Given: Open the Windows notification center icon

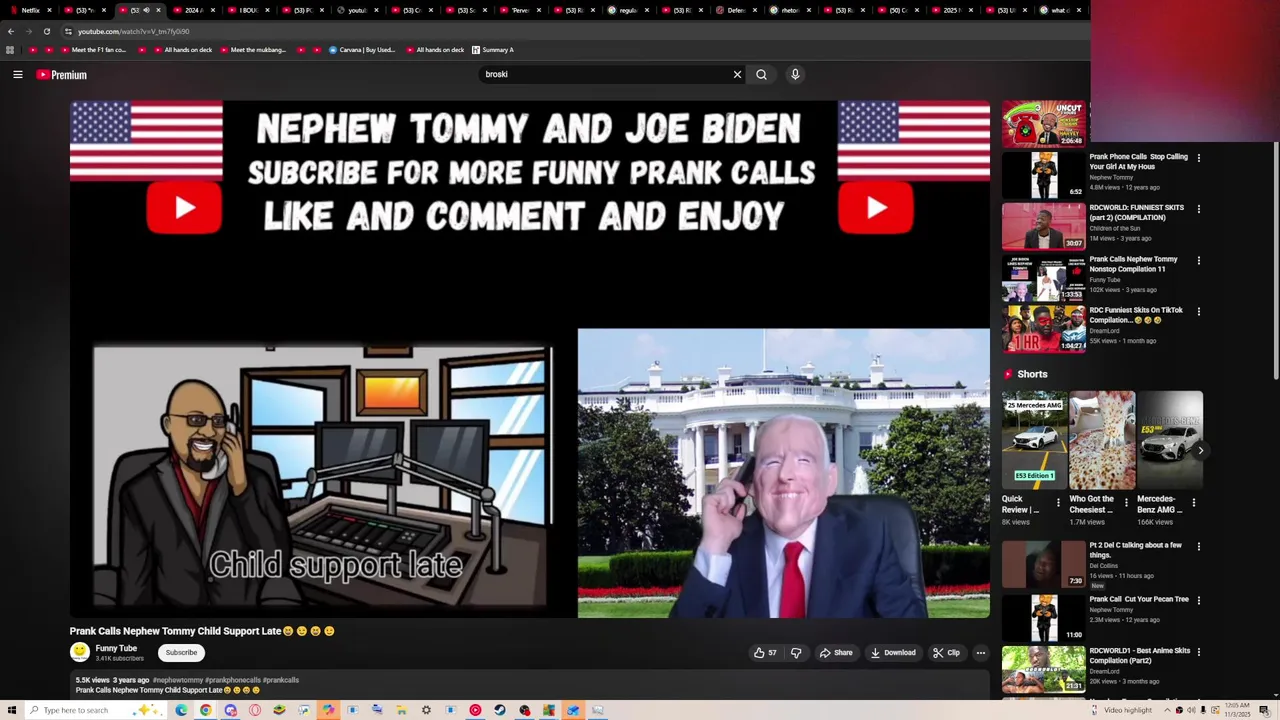Looking at the screenshot, I should point(1264,710).
